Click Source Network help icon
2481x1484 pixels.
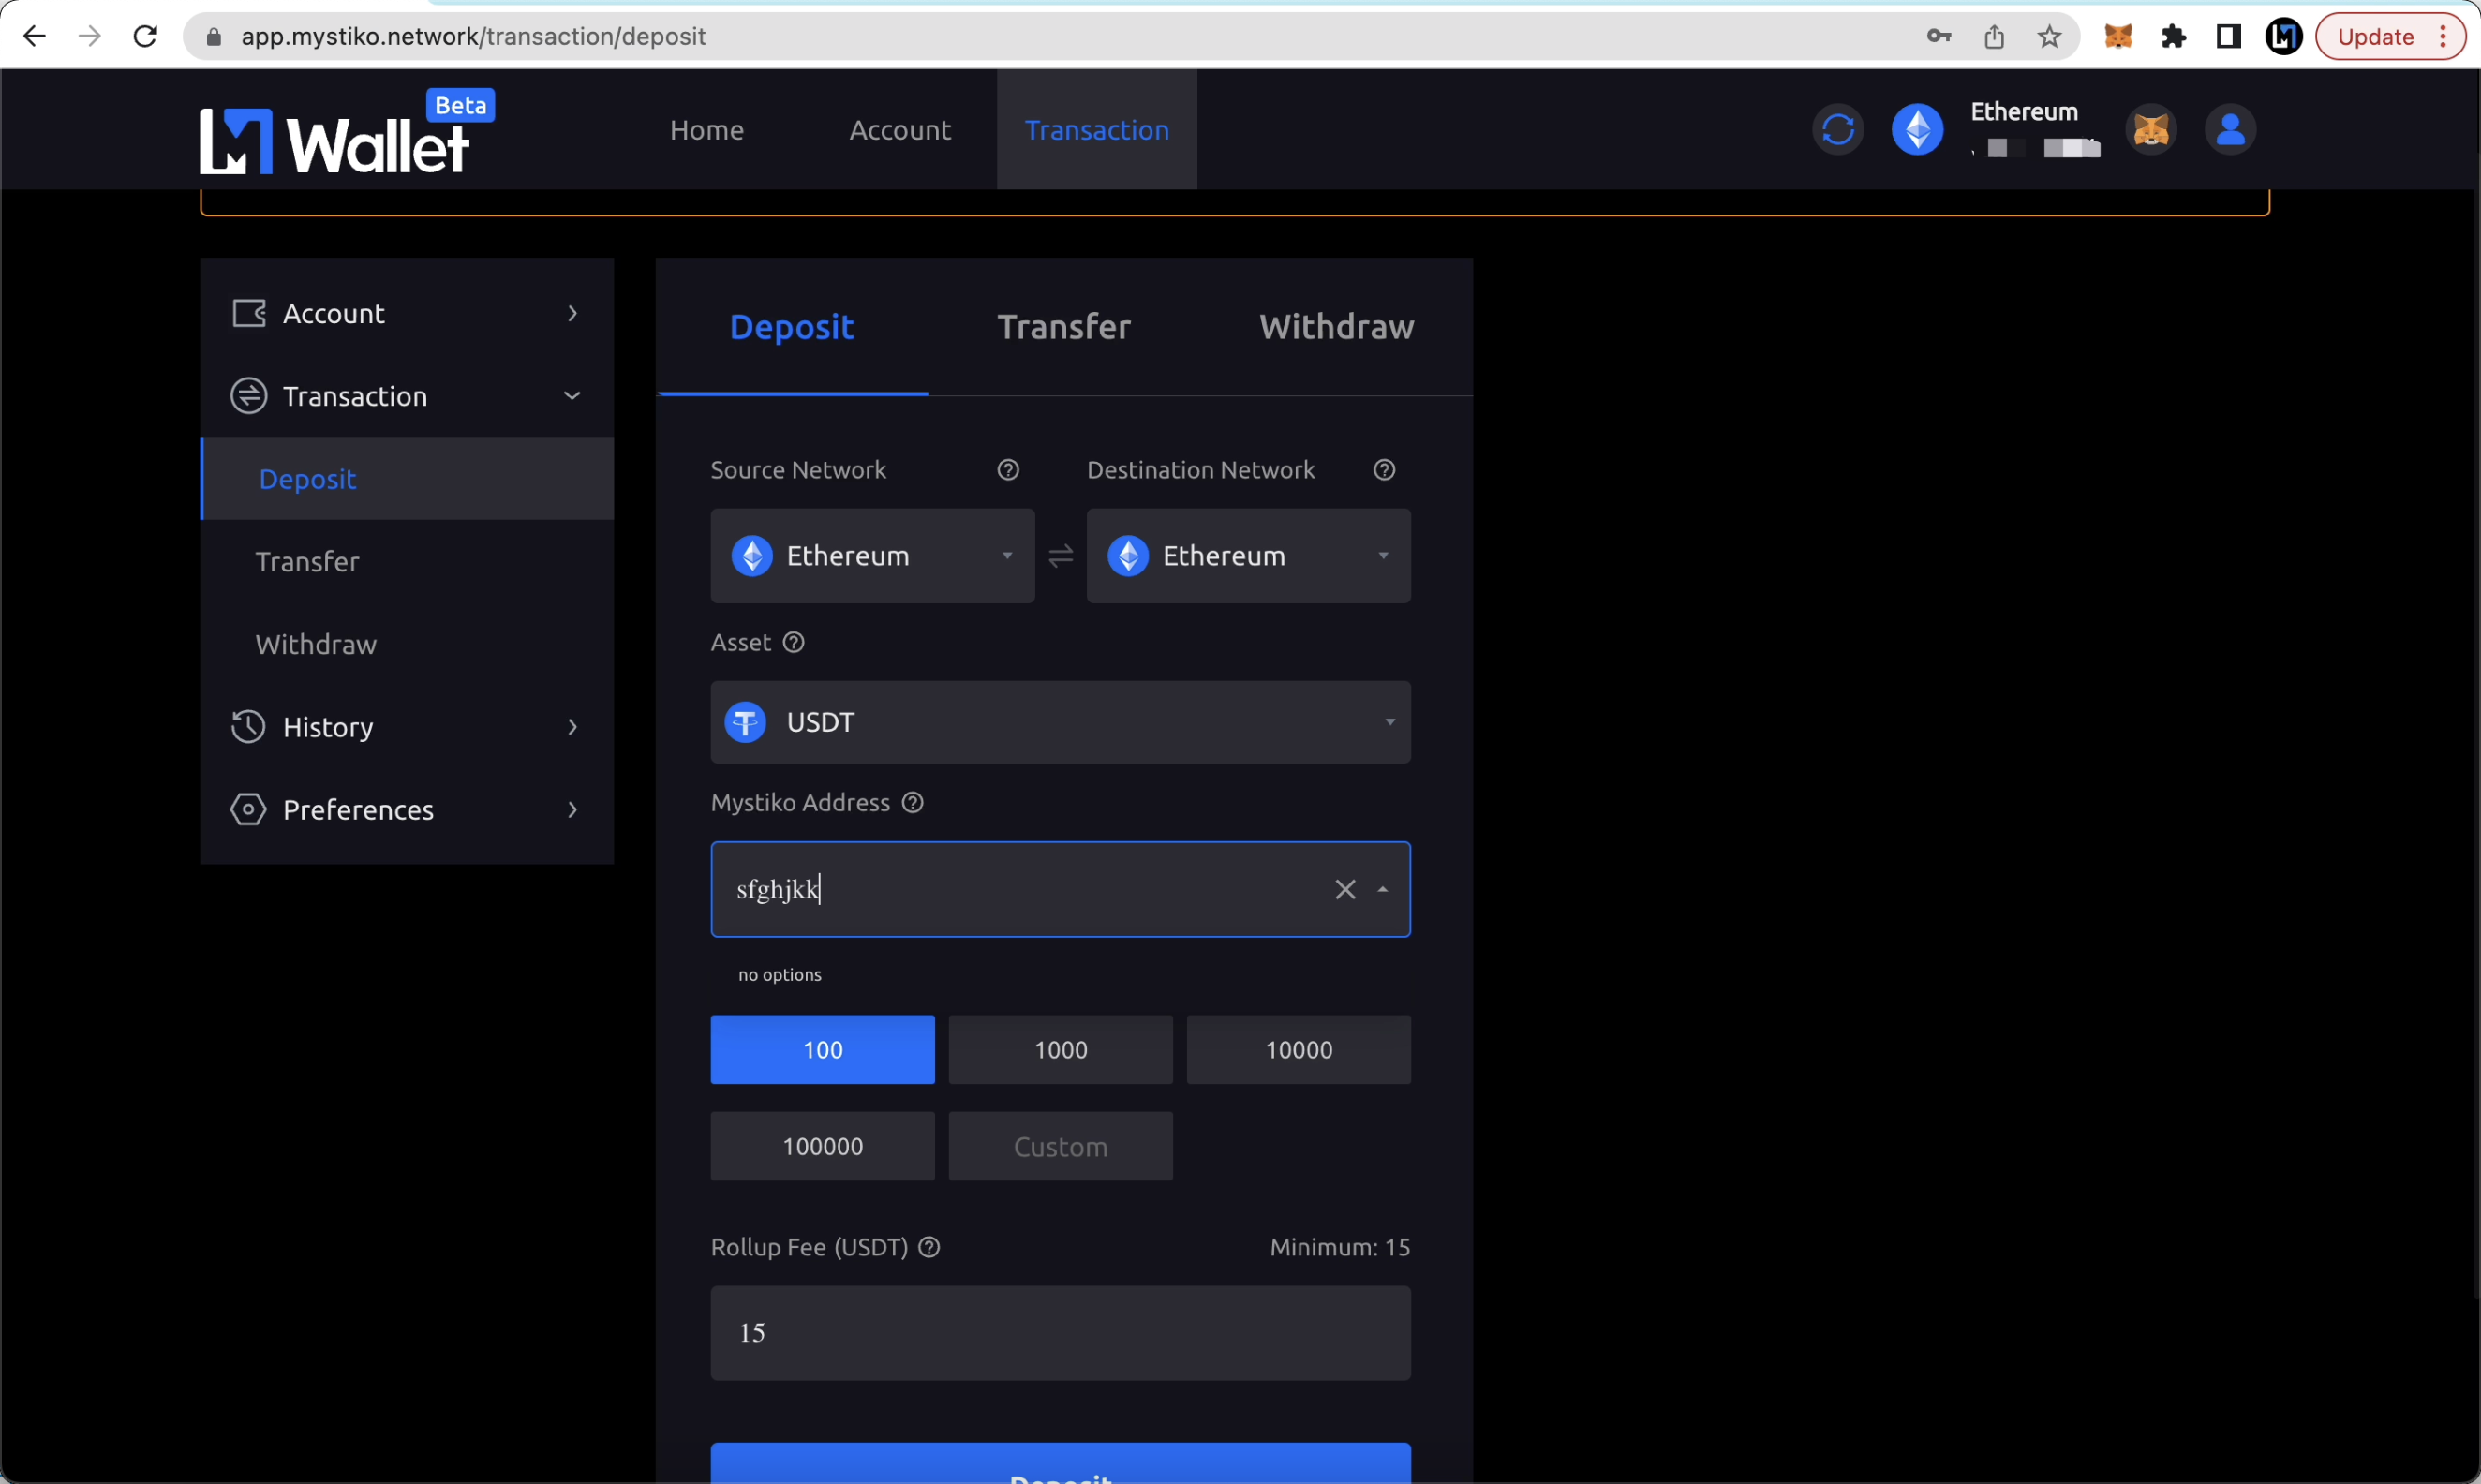pyautogui.click(x=1008, y=470)
